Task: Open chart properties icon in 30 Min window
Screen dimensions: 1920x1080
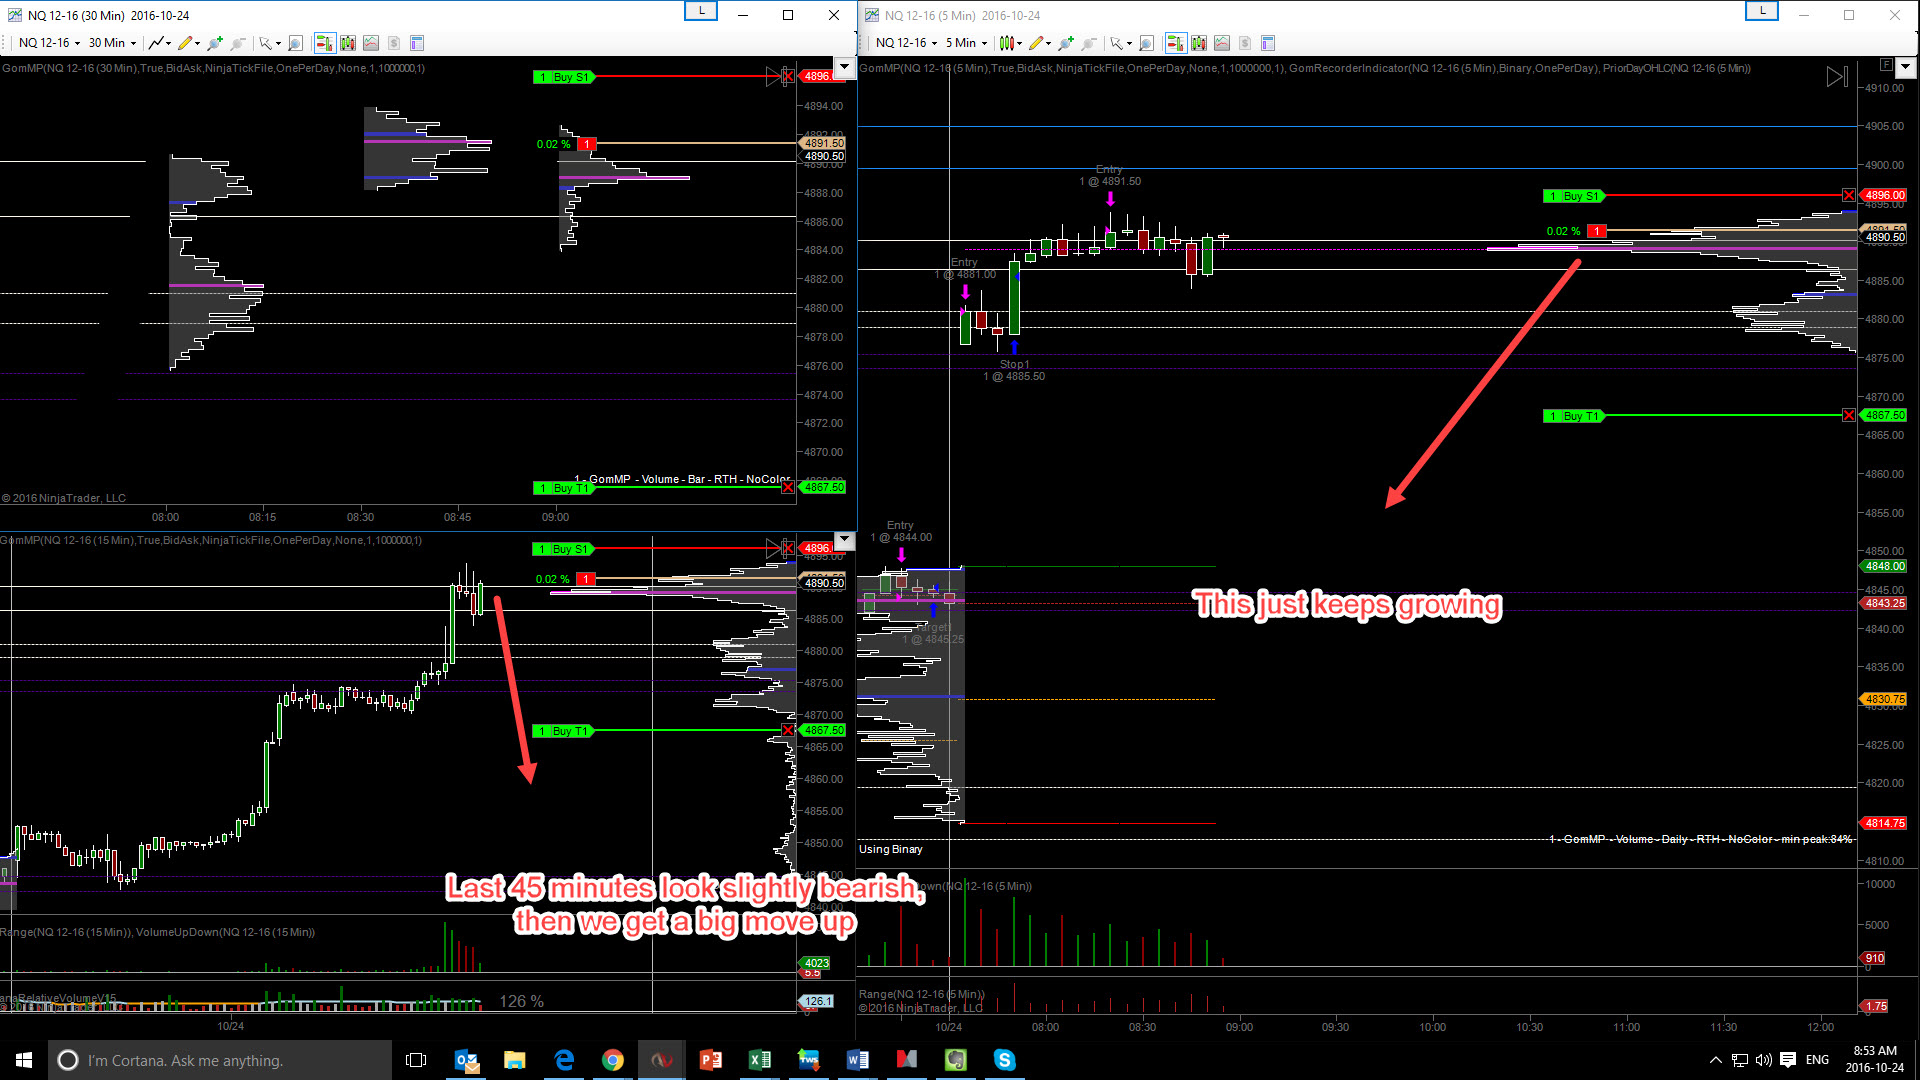Action: pyautogui.click(x=417, y=43)
